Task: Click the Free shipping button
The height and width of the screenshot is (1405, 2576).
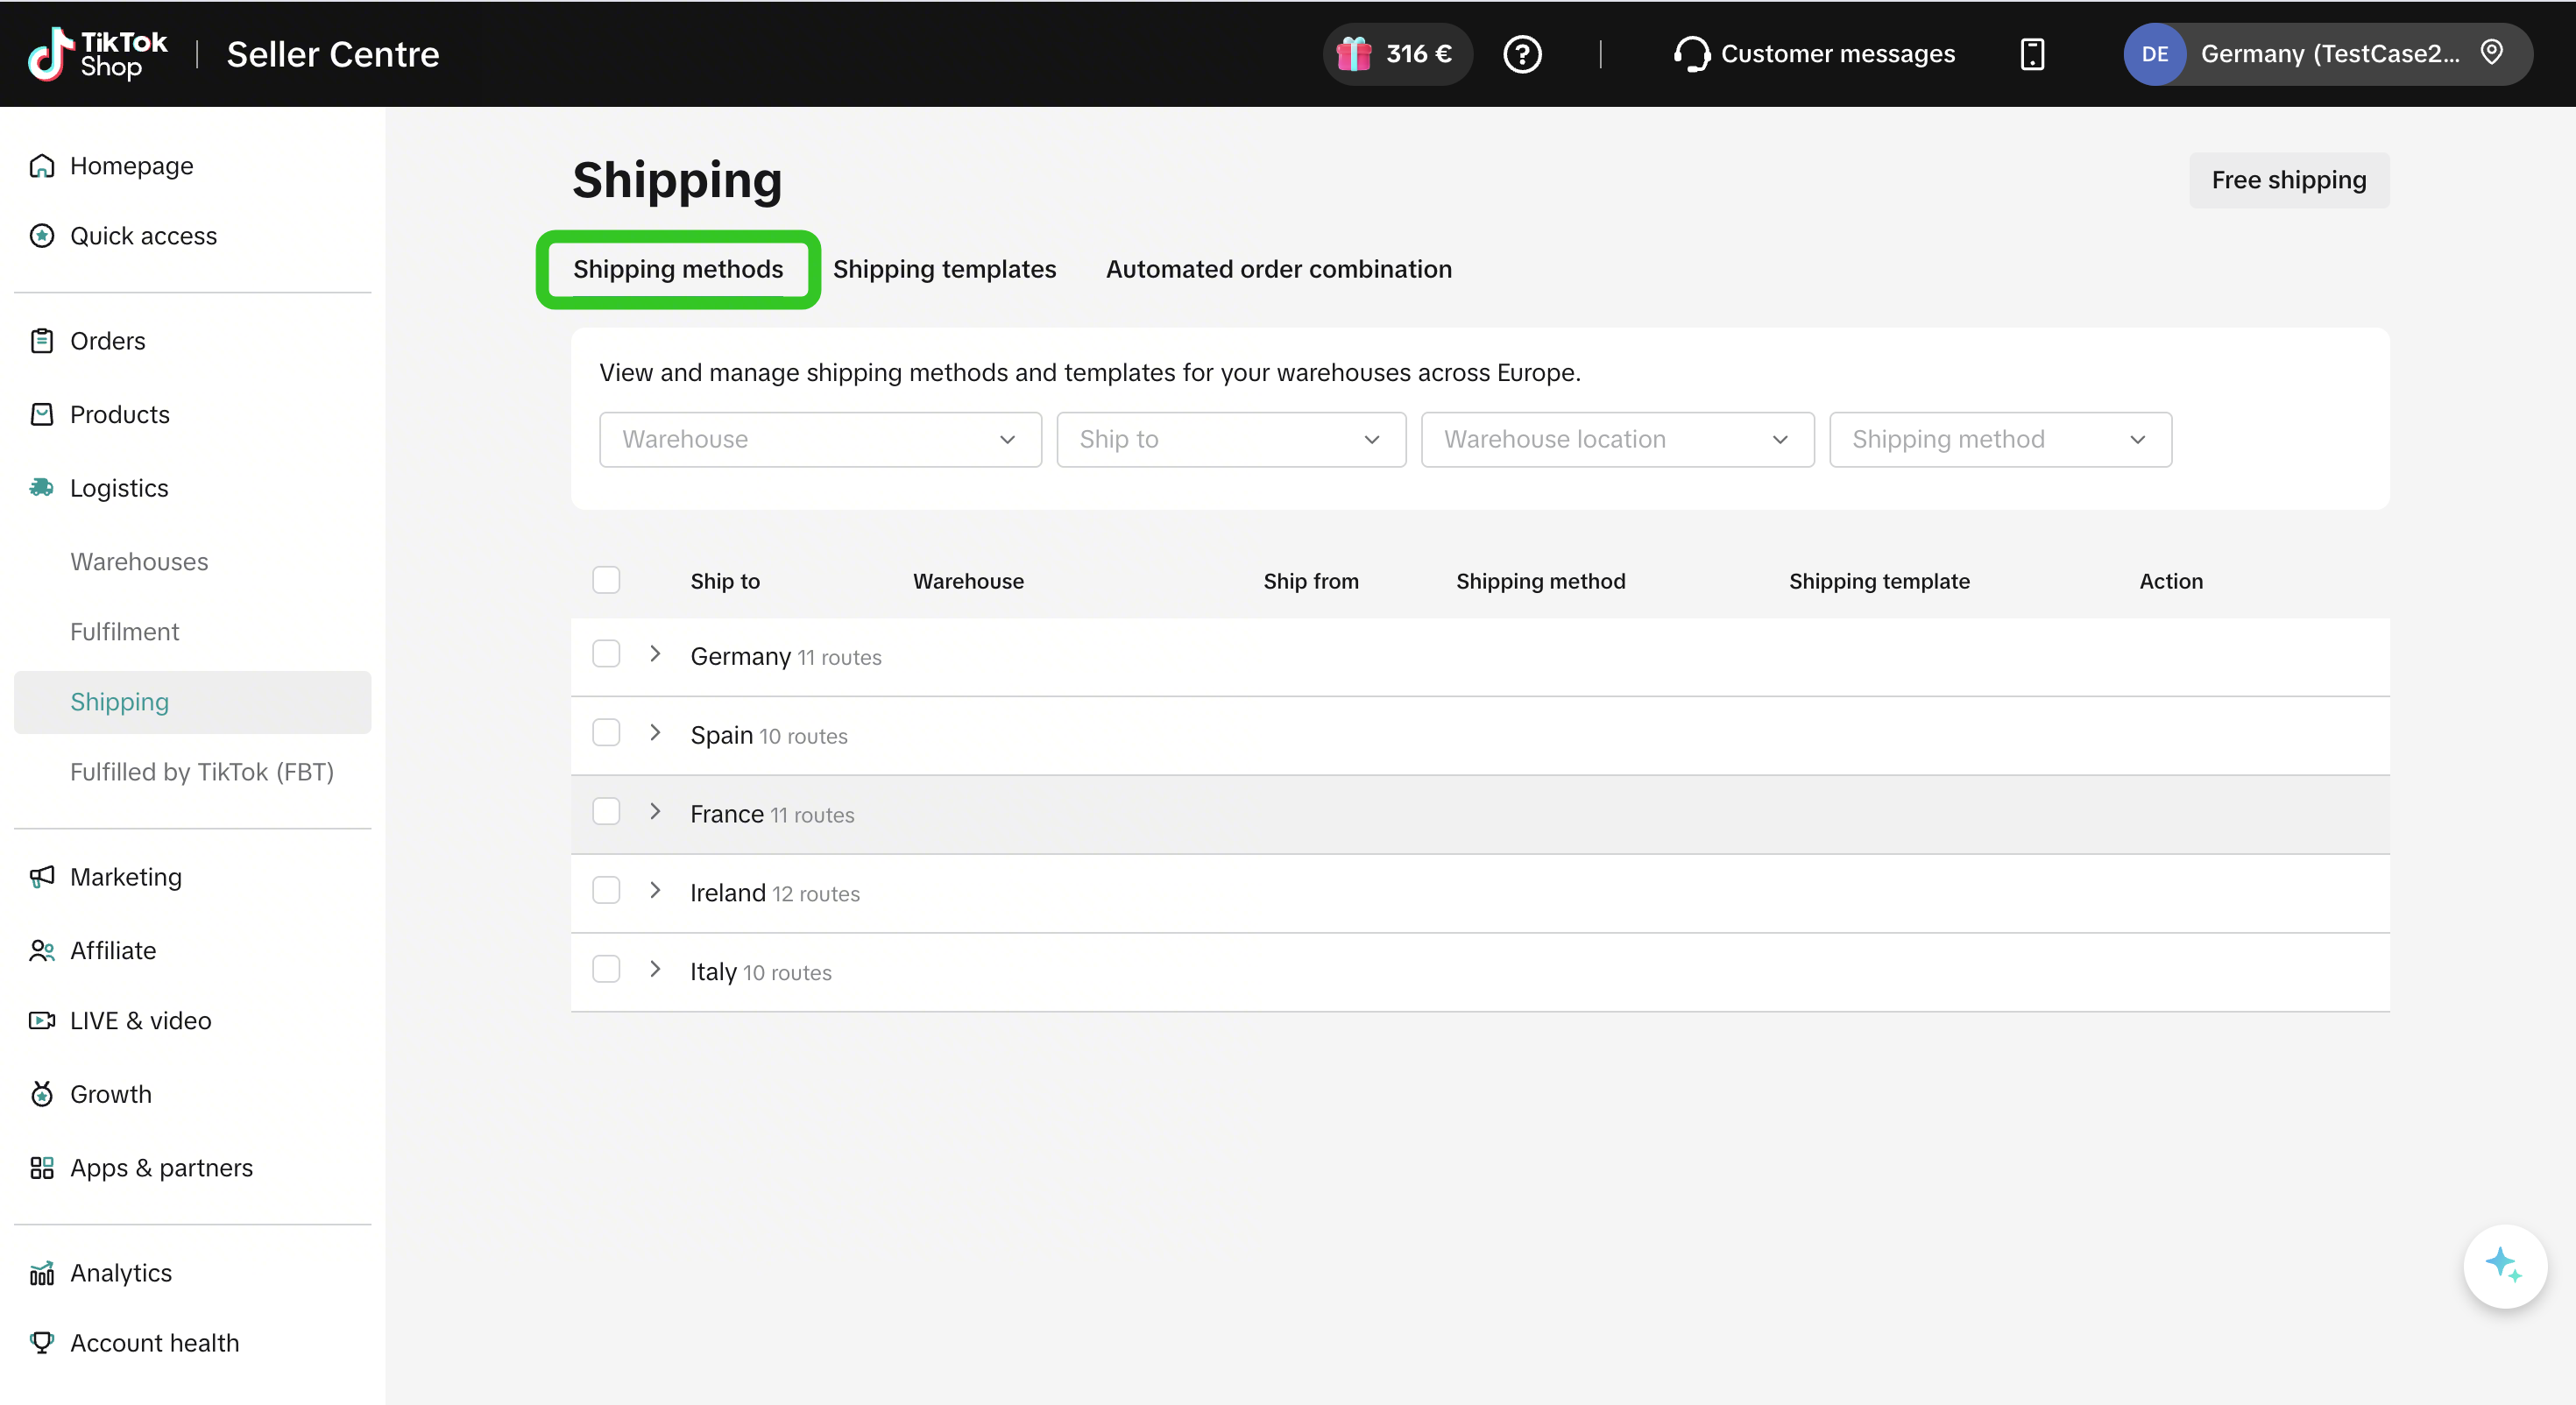Action: 2288,181
